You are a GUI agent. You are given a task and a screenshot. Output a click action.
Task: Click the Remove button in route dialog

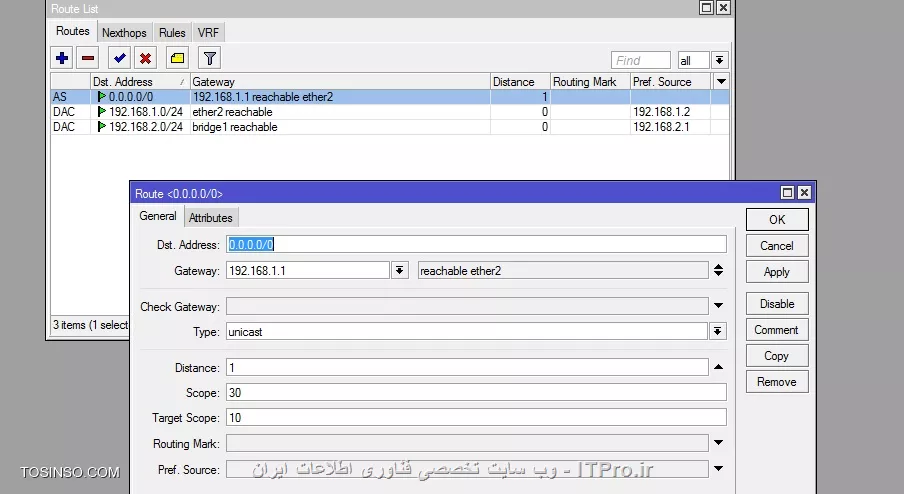coord(777,382)
